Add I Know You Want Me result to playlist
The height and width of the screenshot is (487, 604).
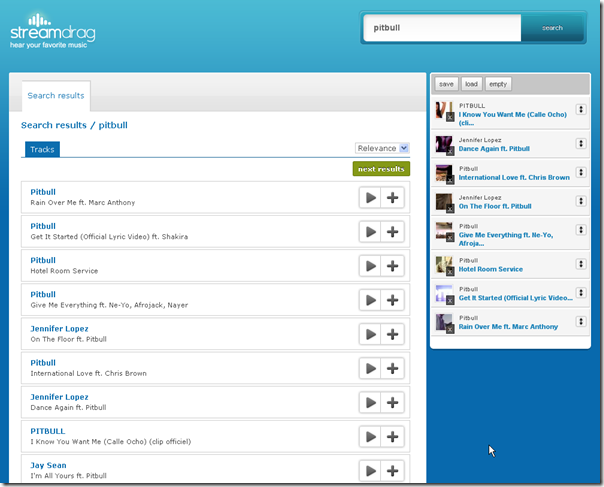(x=393, y=437)
